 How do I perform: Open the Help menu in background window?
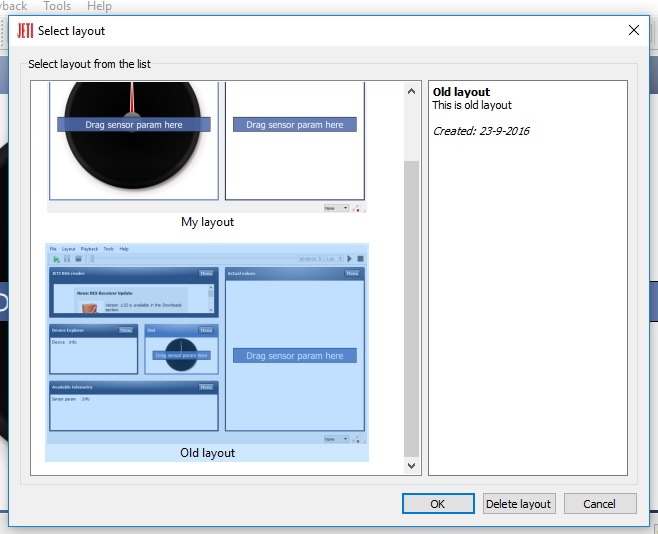click(99, 6)
